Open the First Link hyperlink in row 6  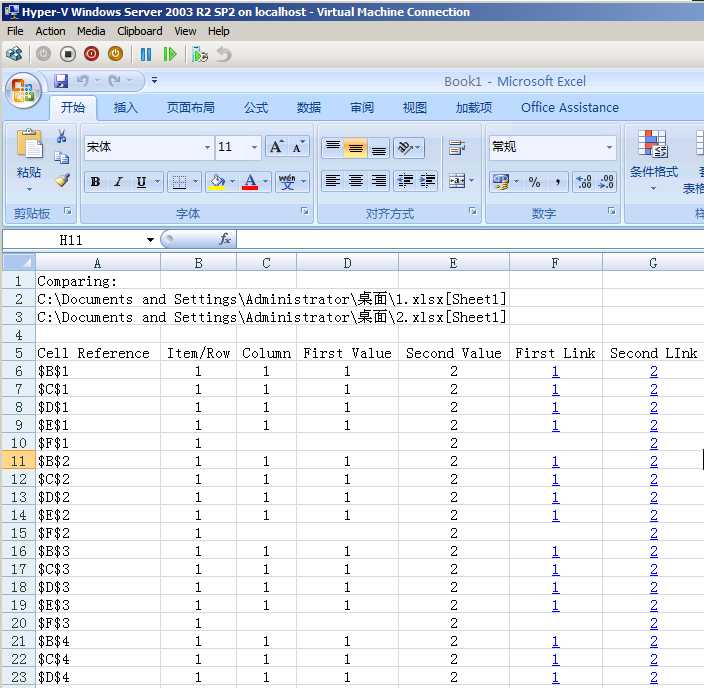pos(555,371)
